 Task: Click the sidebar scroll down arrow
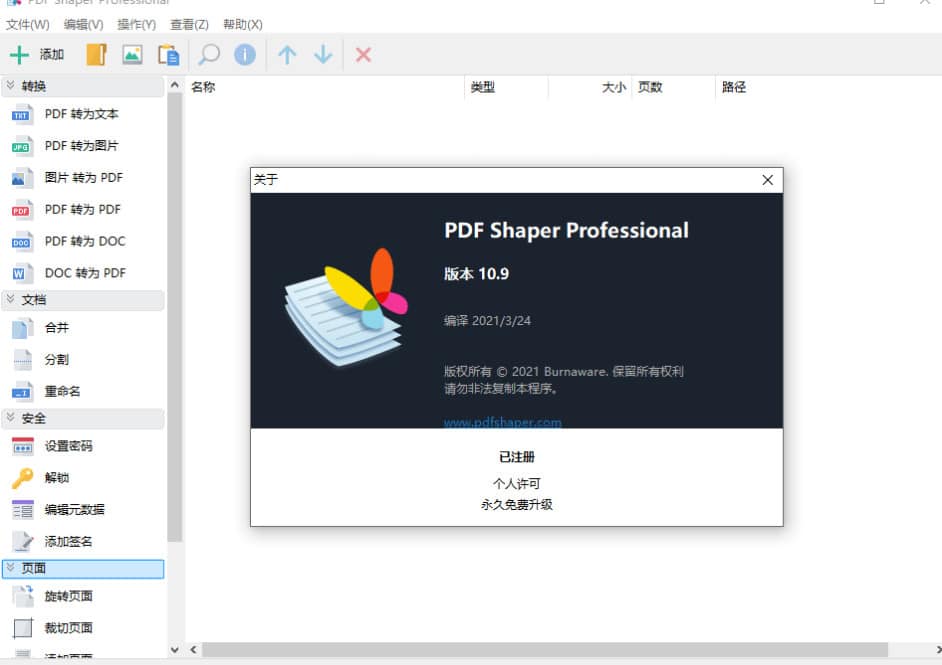coord(174,649)
